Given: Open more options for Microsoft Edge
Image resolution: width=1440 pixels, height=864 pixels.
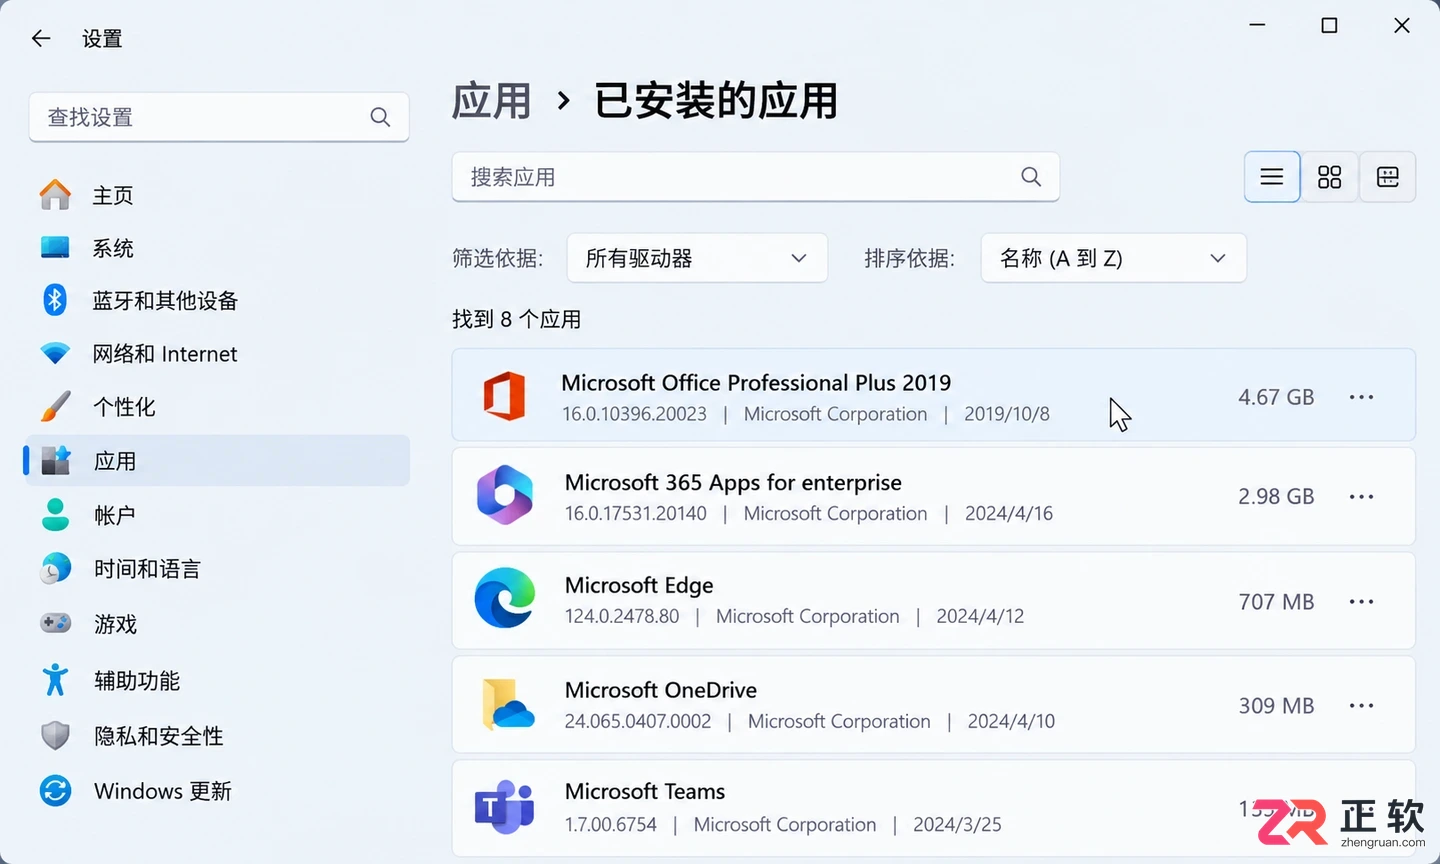Looking at the screenshot, I should pyautogui.click(x=1361, y=602).
